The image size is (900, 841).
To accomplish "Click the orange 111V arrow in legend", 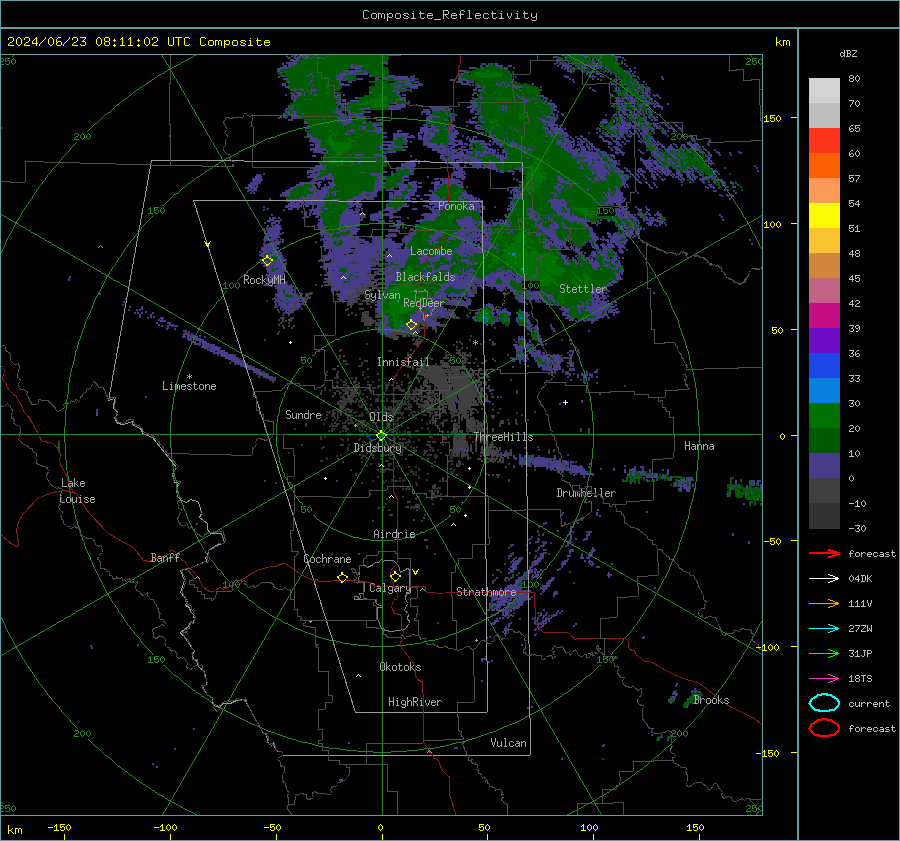I will 824,603.
